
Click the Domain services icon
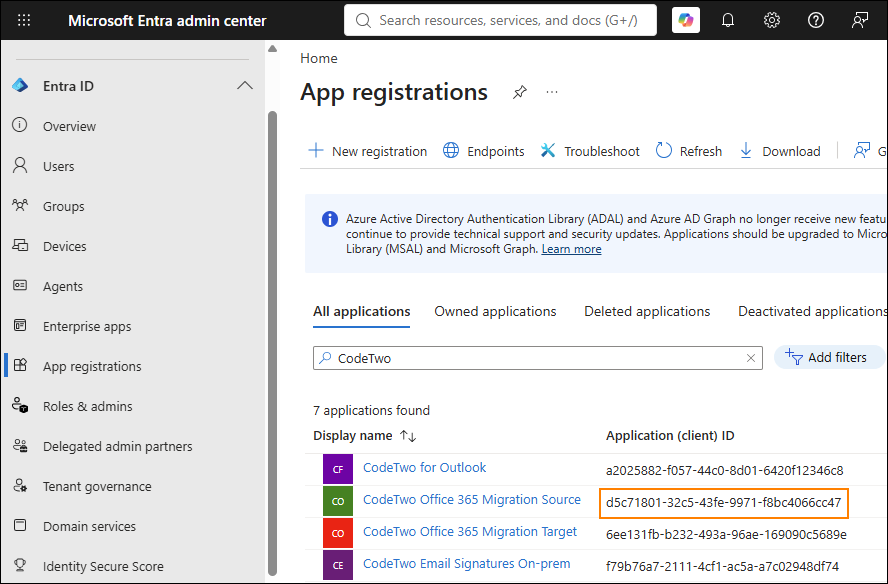(20, 526)
